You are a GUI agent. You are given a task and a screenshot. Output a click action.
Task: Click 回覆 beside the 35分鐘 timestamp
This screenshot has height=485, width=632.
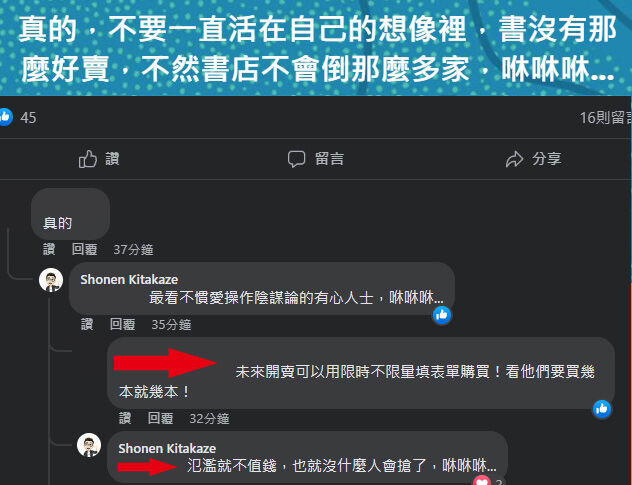(123, 324)
